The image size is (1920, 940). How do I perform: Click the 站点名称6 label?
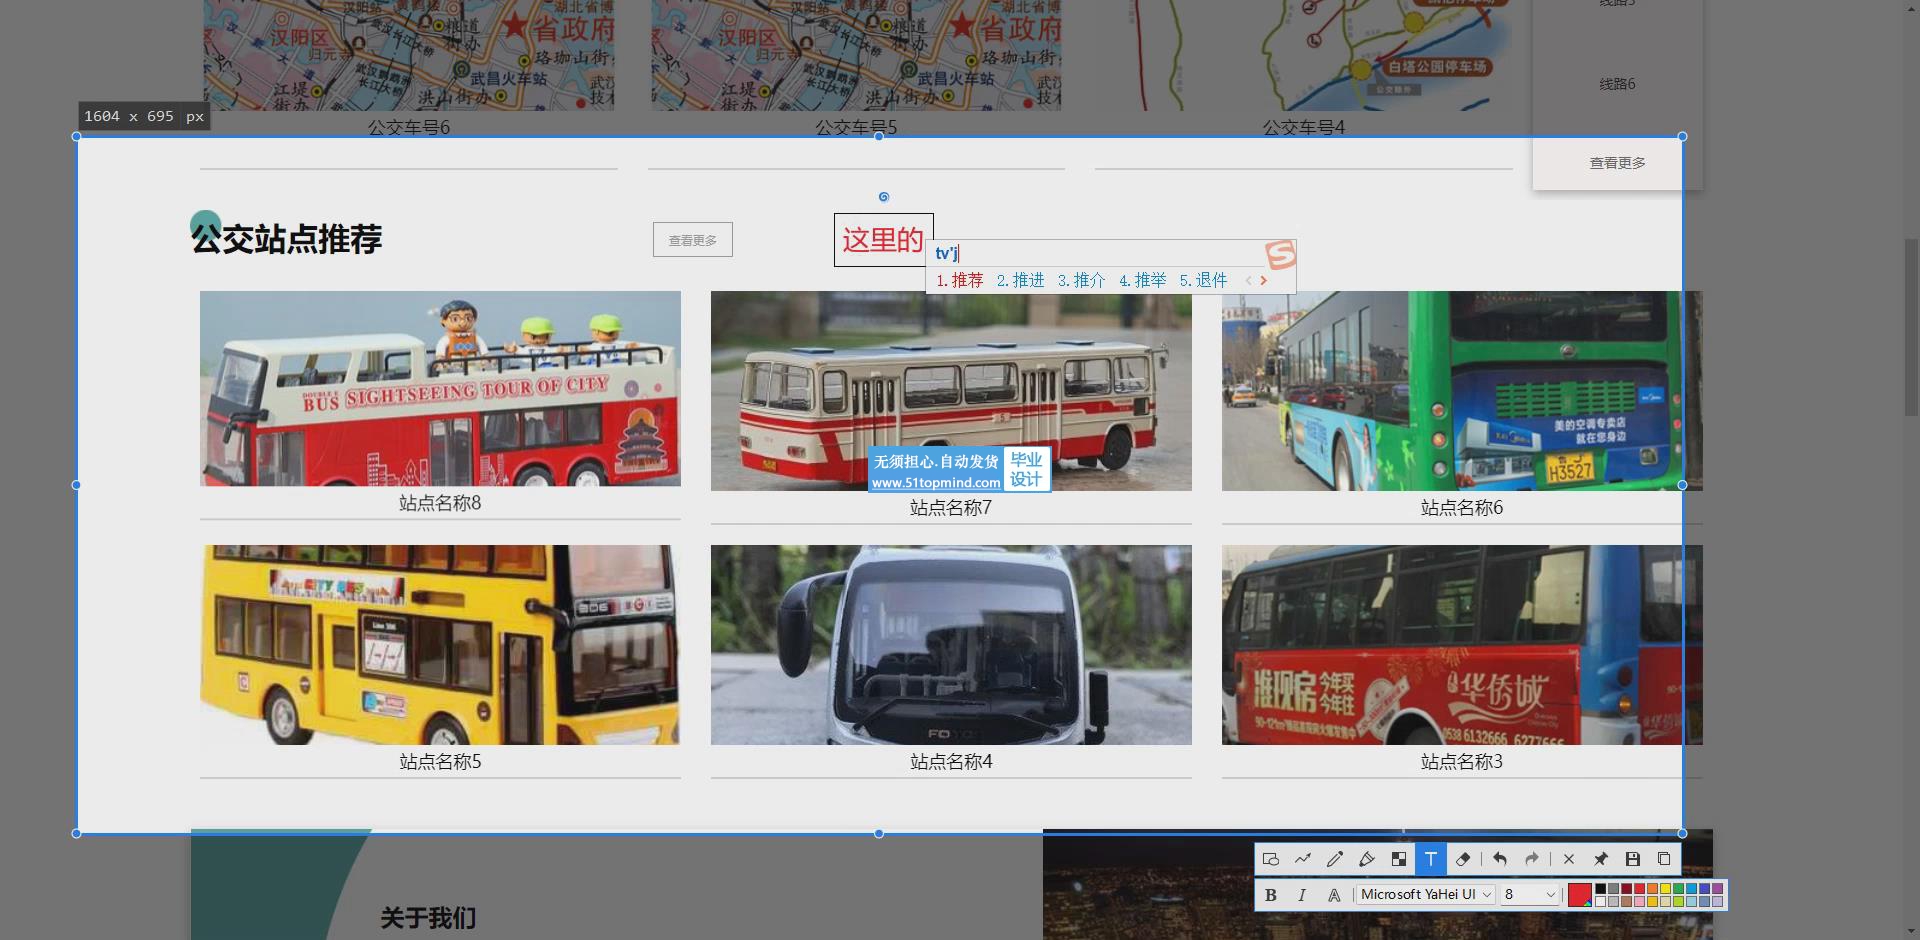pos(1462,508)
